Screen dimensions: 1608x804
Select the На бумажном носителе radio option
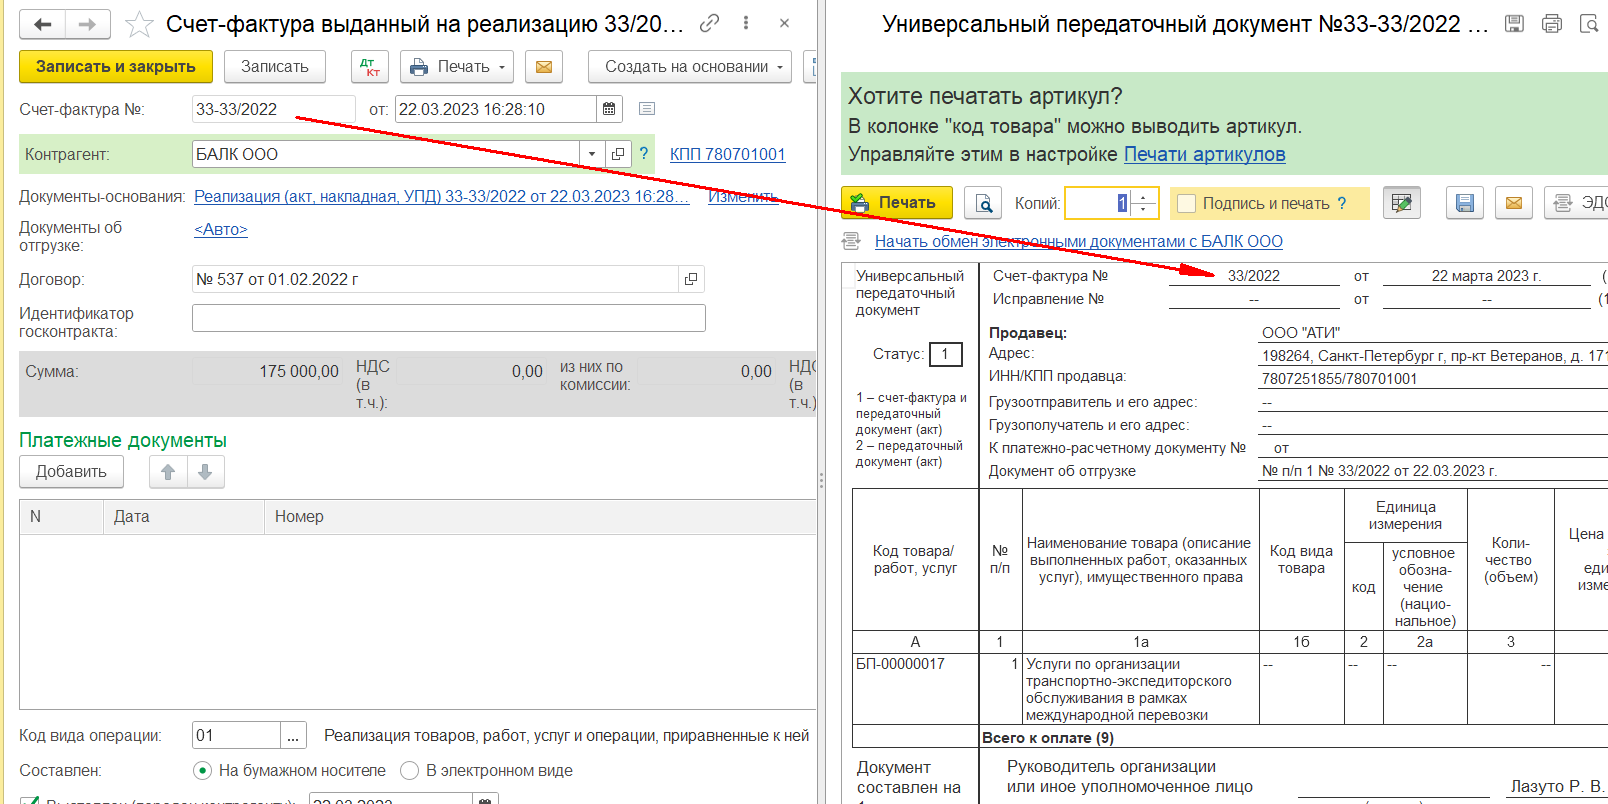tap(202, 770)
